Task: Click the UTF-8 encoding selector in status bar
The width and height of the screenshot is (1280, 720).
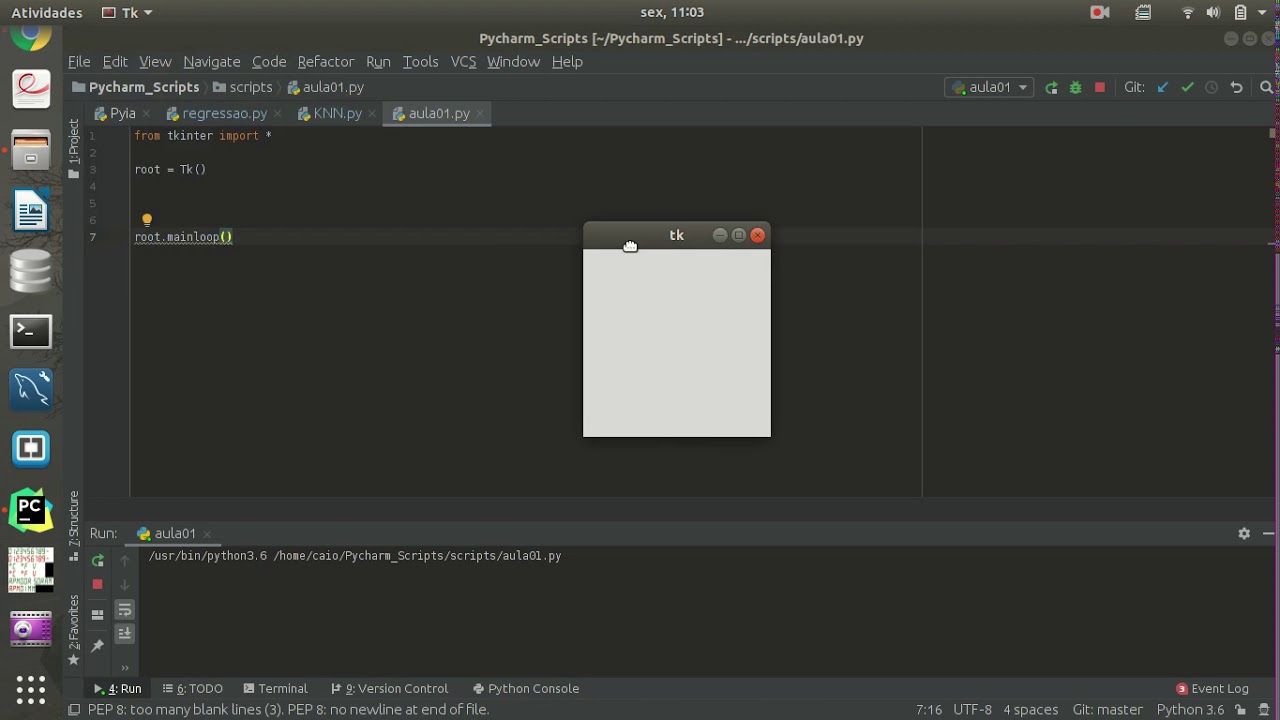Action: (x=972, y=710)
